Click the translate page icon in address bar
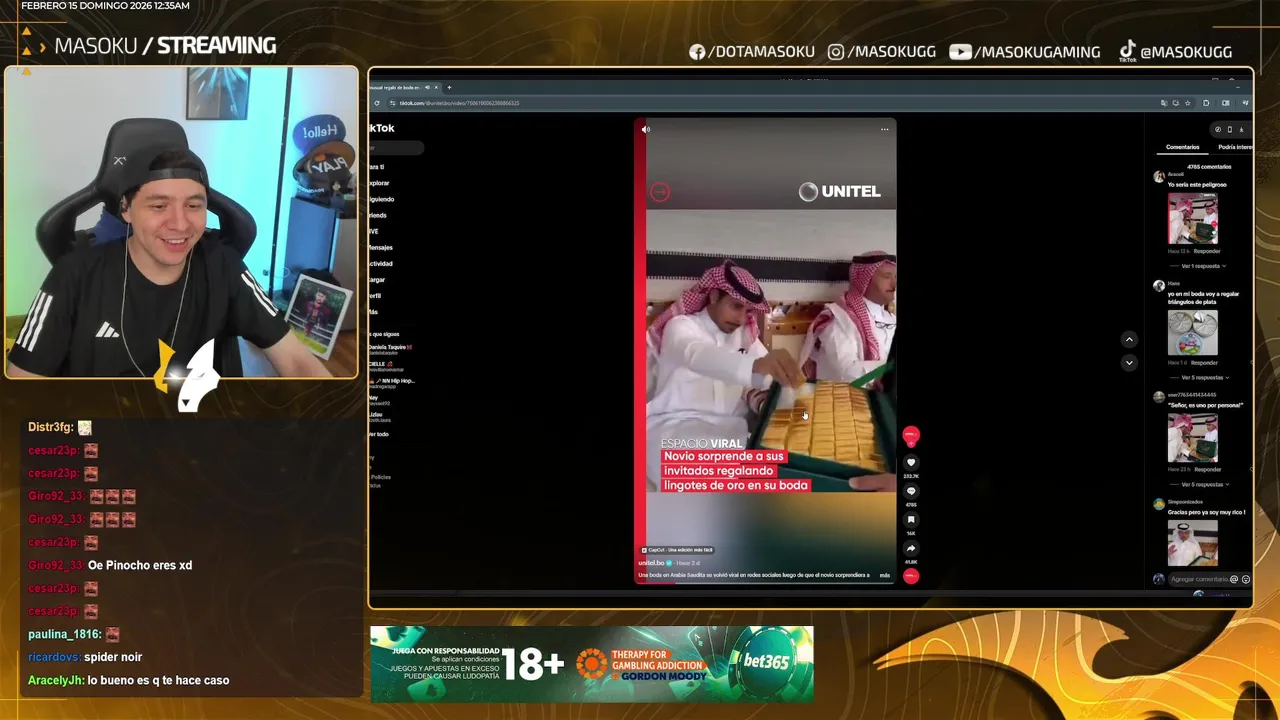1280x720 pixels. 1164,103
